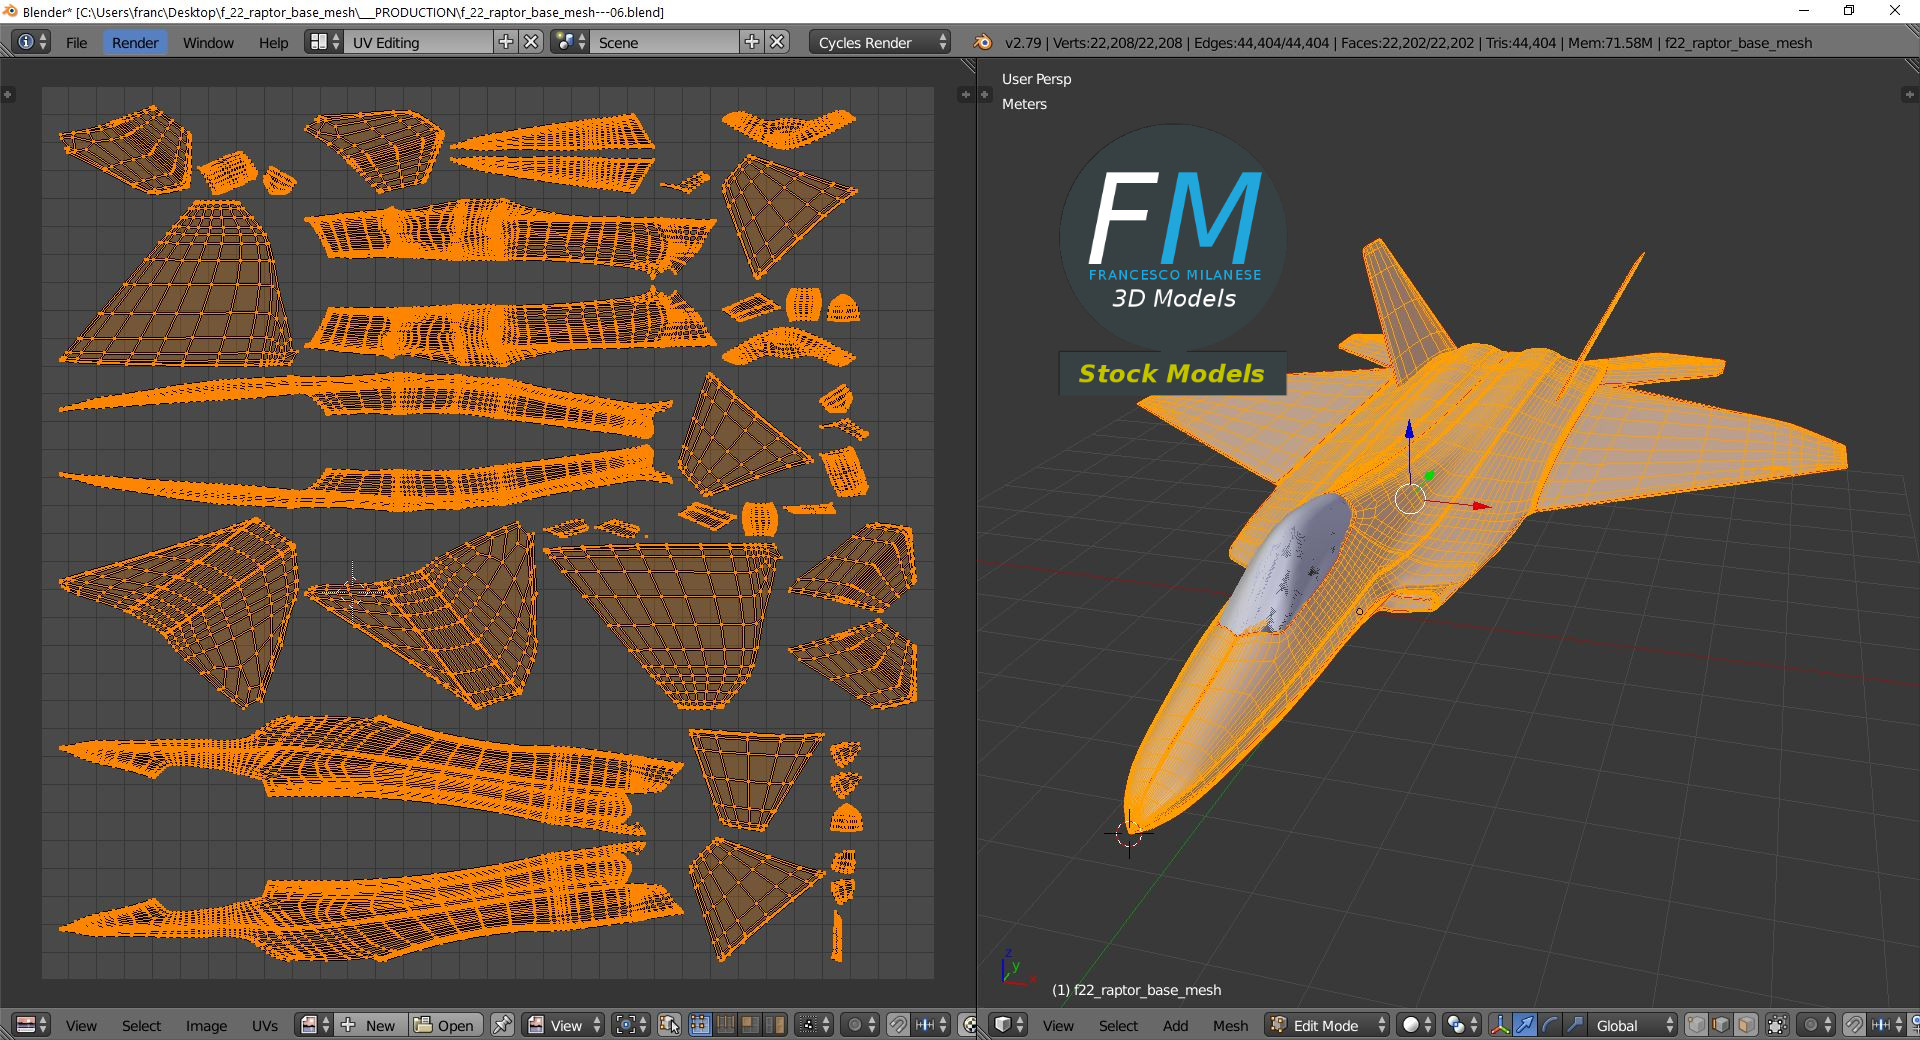
Task: Browse images to link in UV editor
Action: click(314, 1025)
